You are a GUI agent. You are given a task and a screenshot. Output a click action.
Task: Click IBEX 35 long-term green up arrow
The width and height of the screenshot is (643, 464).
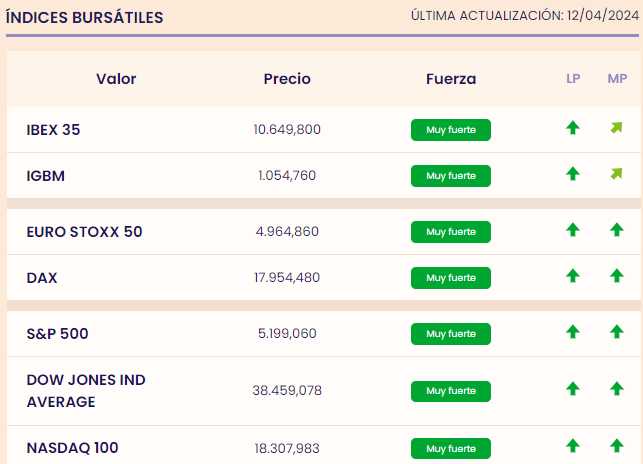[573, 128]
